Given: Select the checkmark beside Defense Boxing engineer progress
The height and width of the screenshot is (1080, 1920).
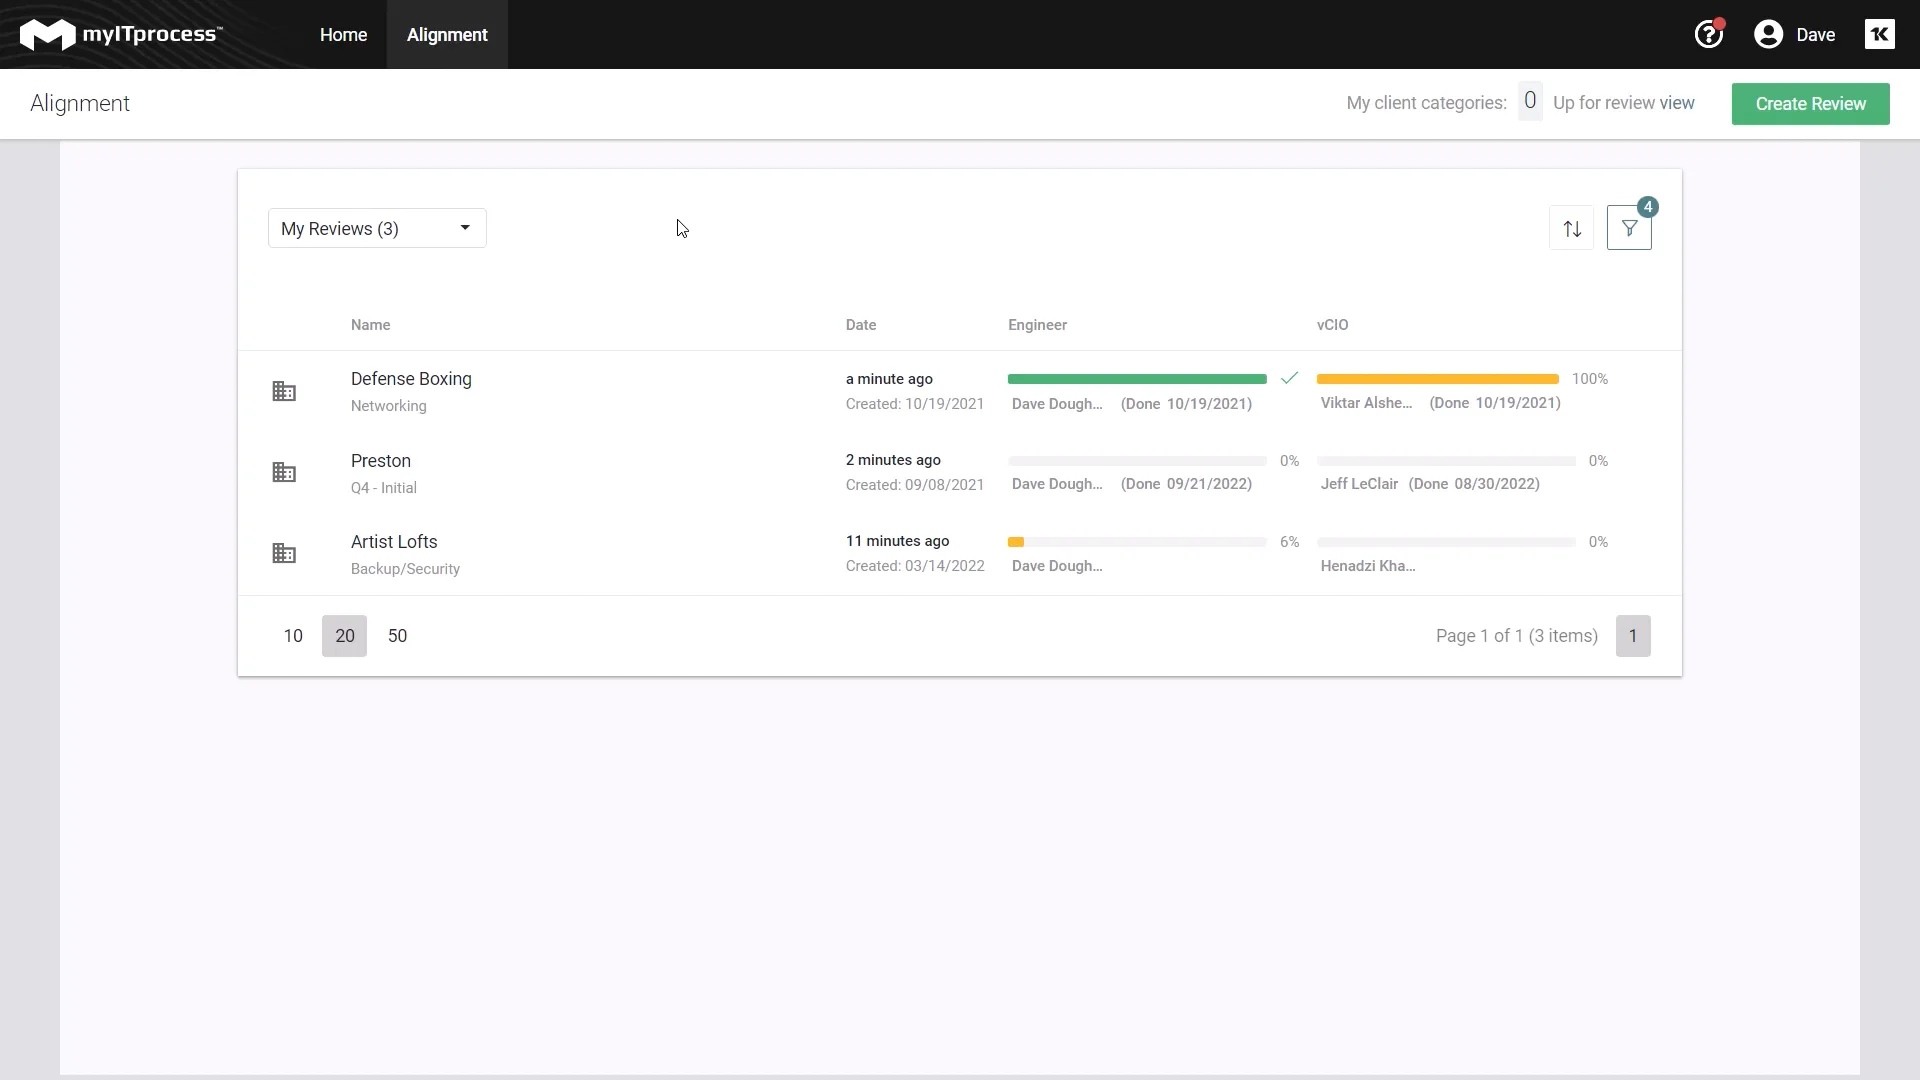Looking at the screenshot, I should 1289,378.
